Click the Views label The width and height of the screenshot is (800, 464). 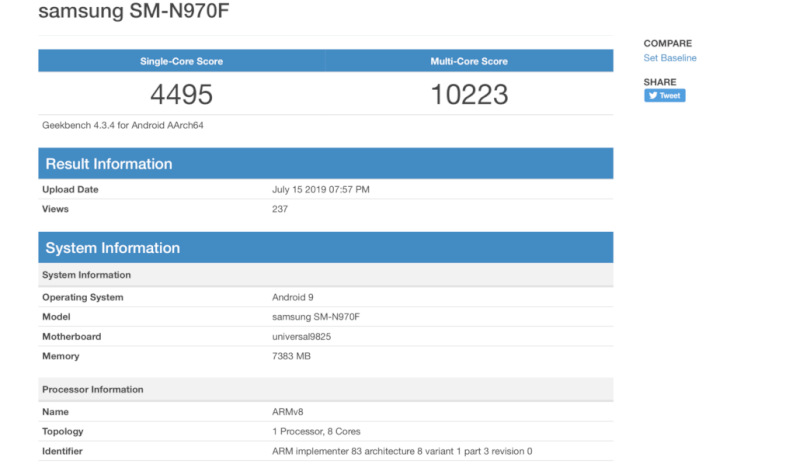click(x=55, y=209)
